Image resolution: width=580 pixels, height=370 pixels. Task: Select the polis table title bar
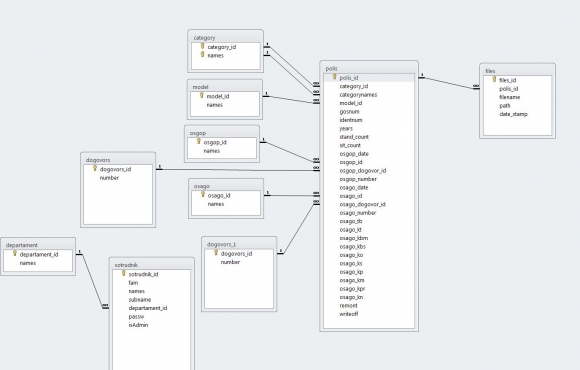(x=369, y=68)
